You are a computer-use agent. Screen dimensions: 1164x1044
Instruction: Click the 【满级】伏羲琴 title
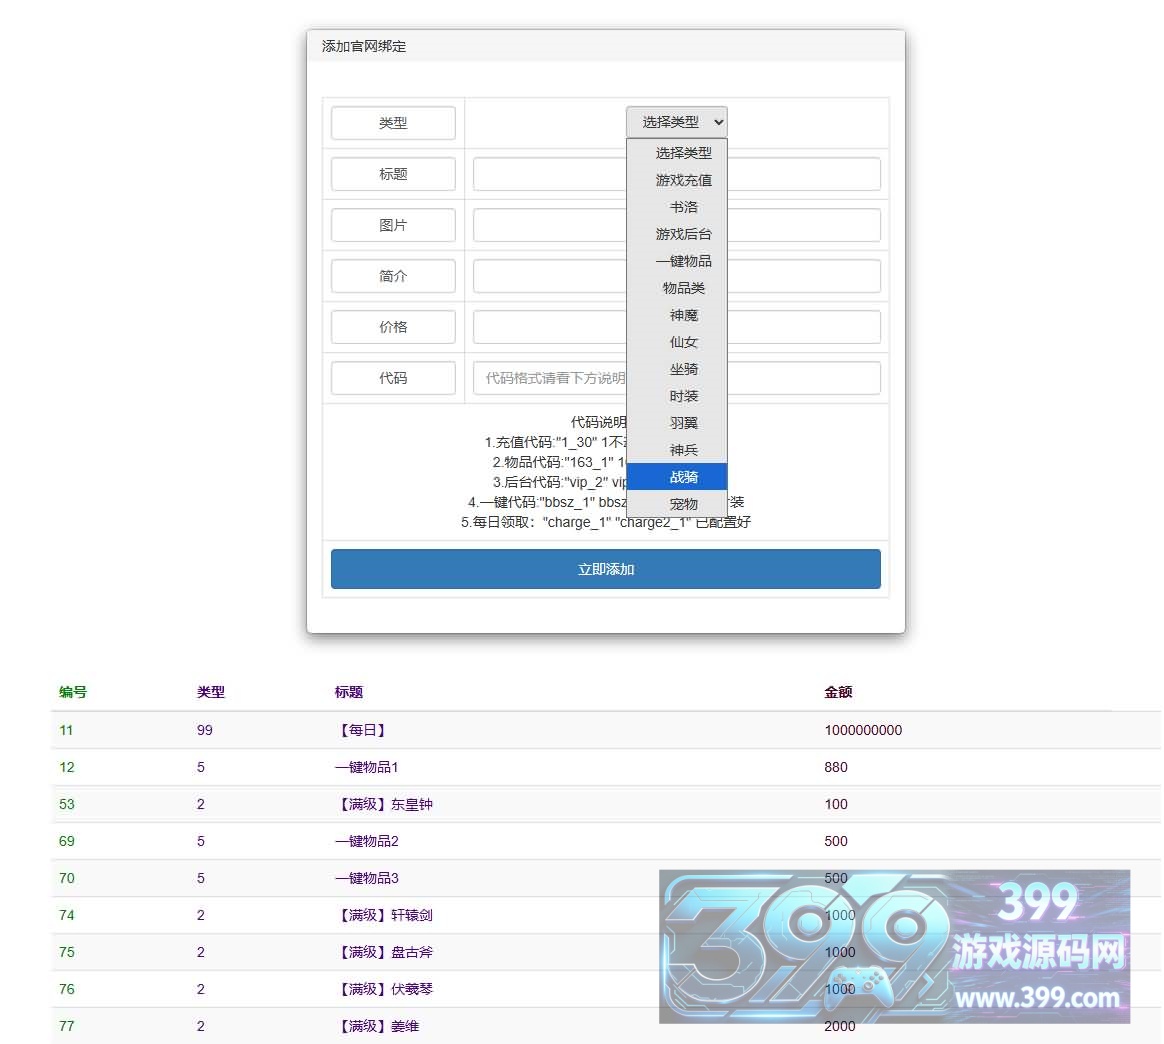click(x=384, y=989)
